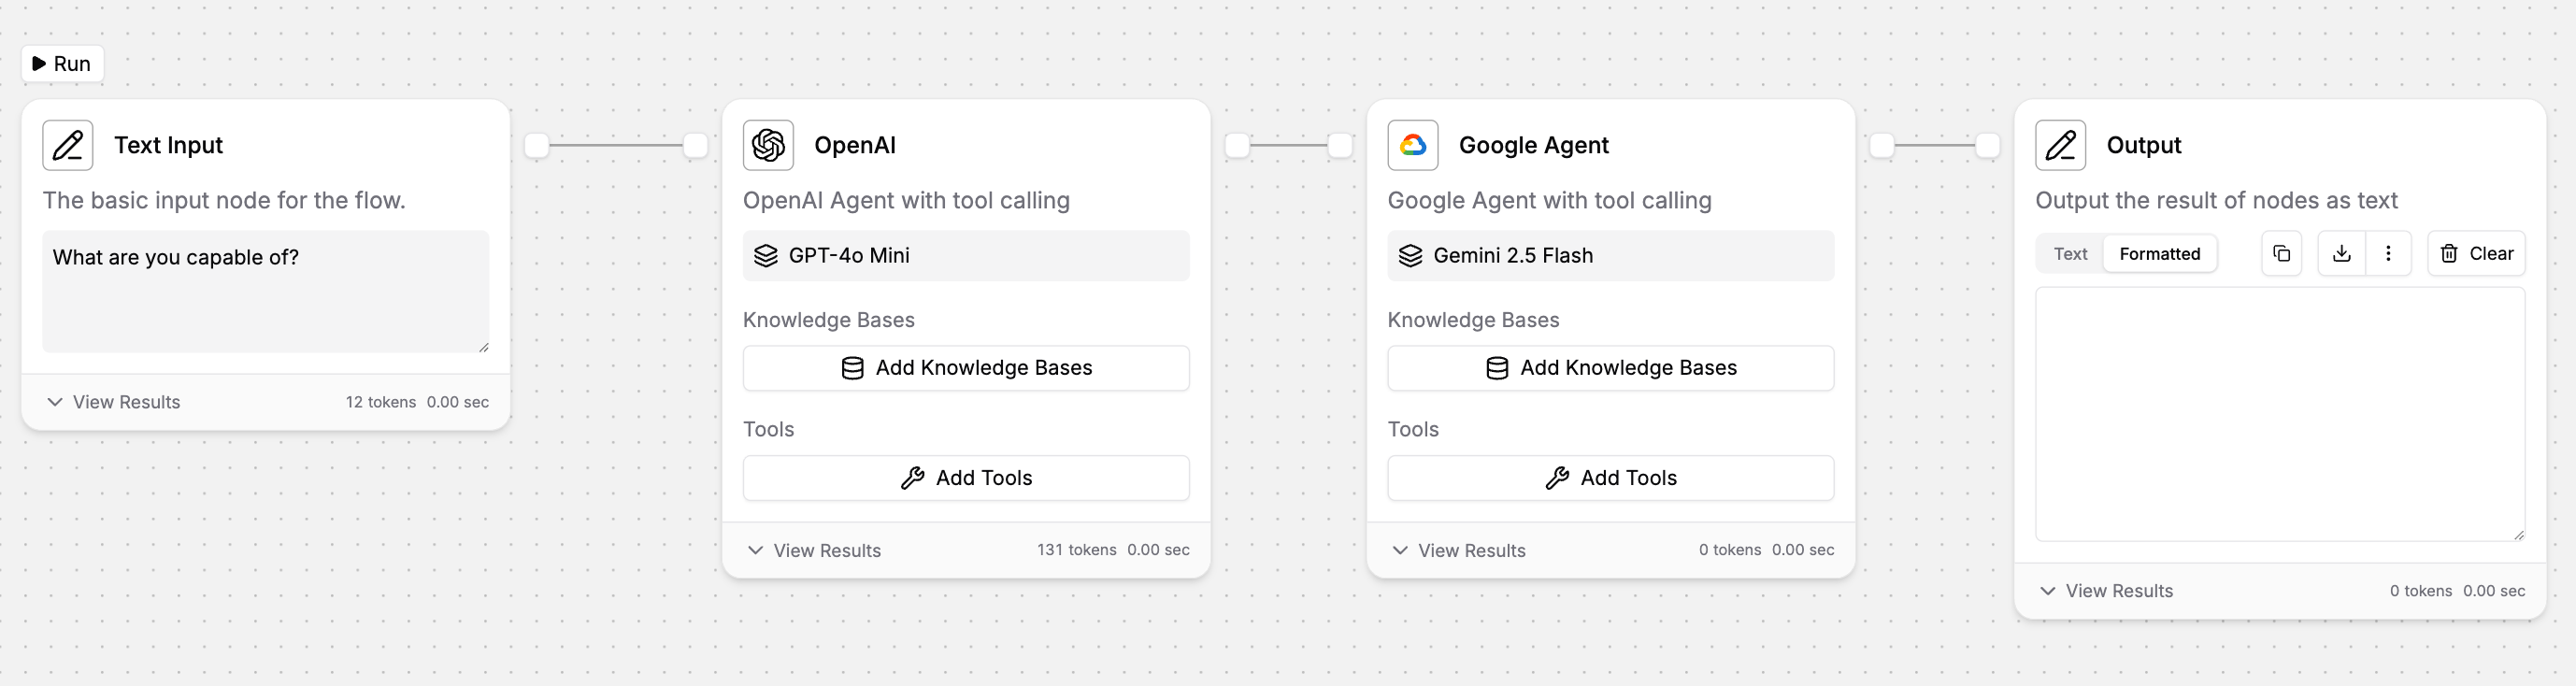Open the output more options menu
The width and height of the screenshot is (2576, 686).
(2388, 254)
